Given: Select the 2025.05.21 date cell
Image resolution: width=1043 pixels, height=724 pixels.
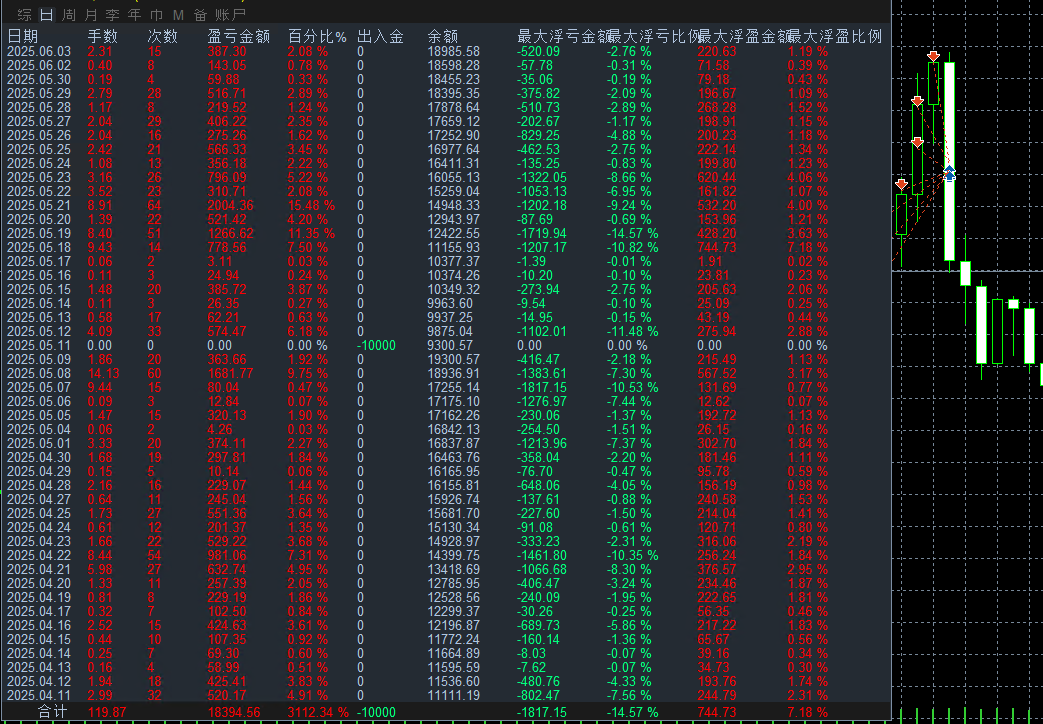Looking at the screenshot, I should tap(39, 206).
